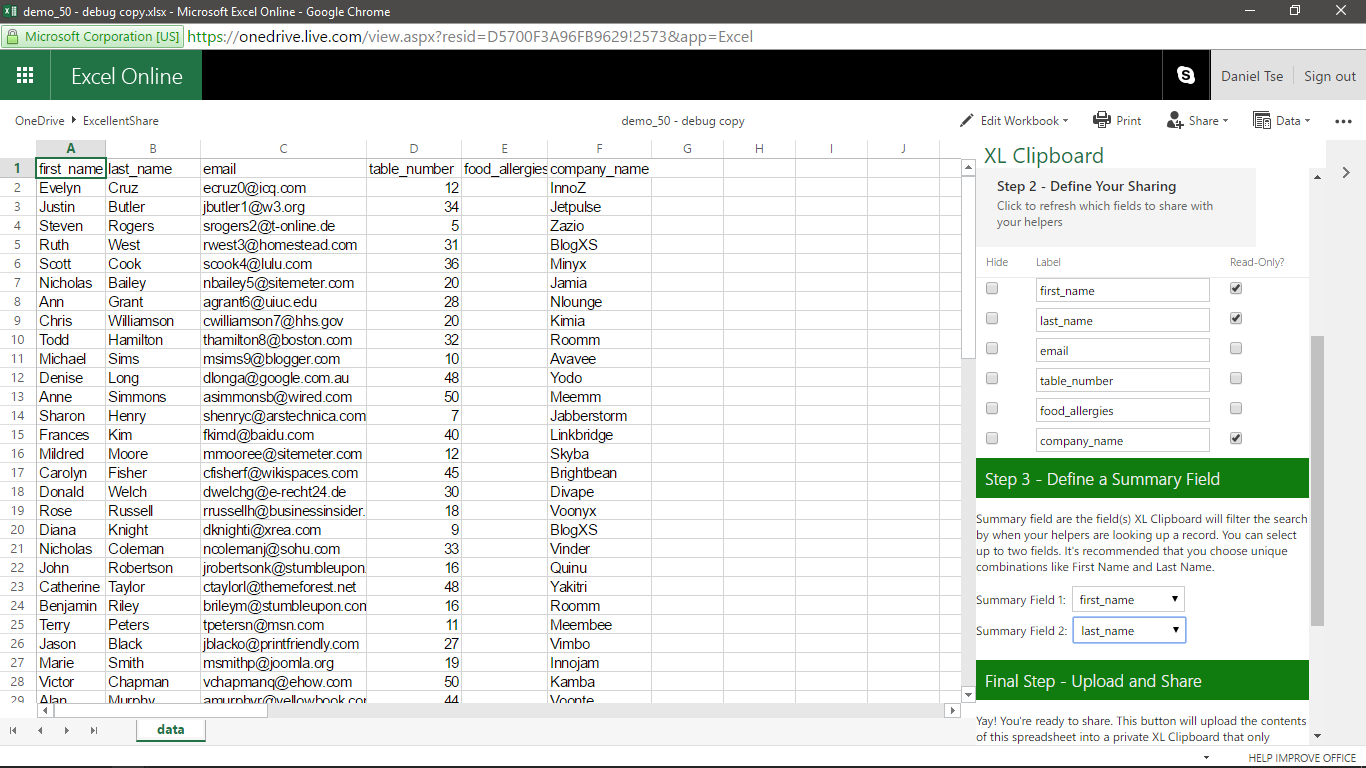Check the Hide box for first_name

(992, 288)
